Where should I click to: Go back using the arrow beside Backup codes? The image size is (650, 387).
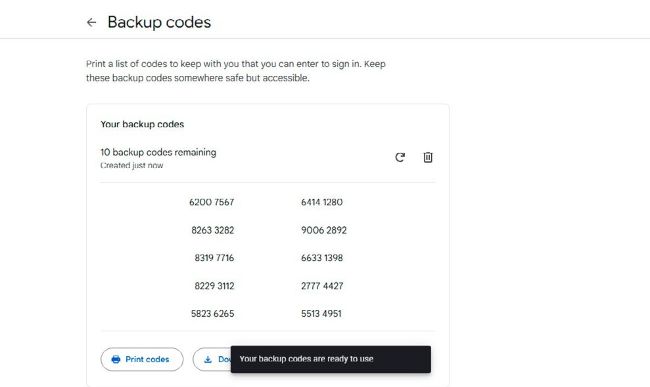[x=91, y=22]
